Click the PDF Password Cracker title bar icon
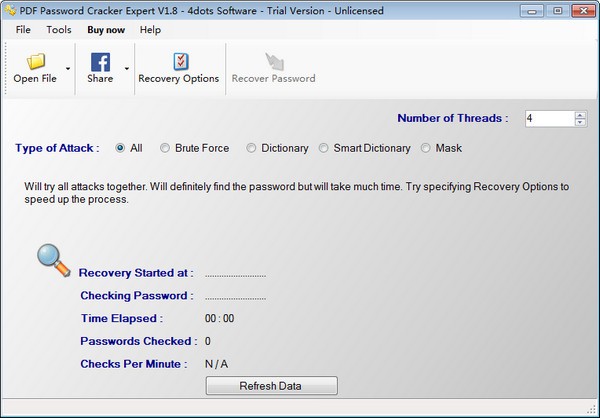600x418 pixels. (10, 10)
